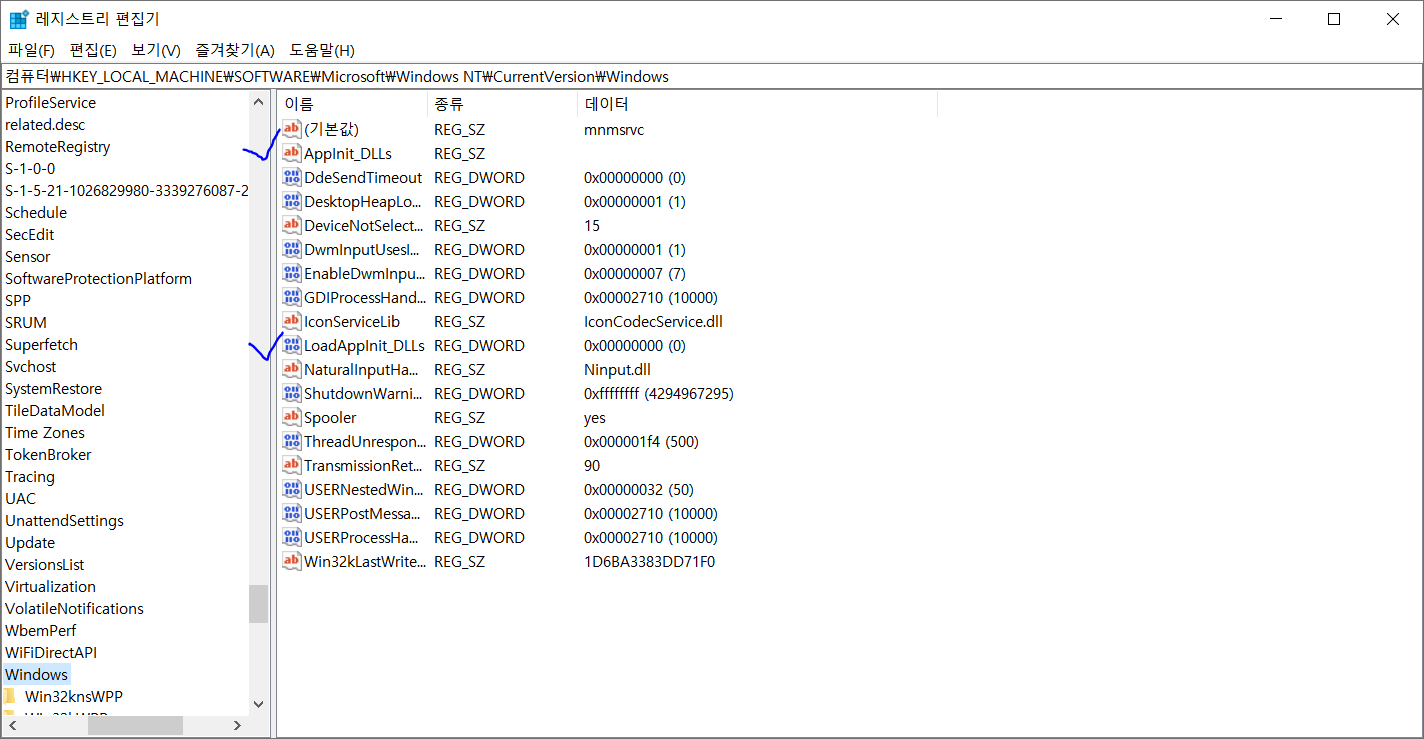
Task: Open the 편집(E) menu
Action: (93, 50)
